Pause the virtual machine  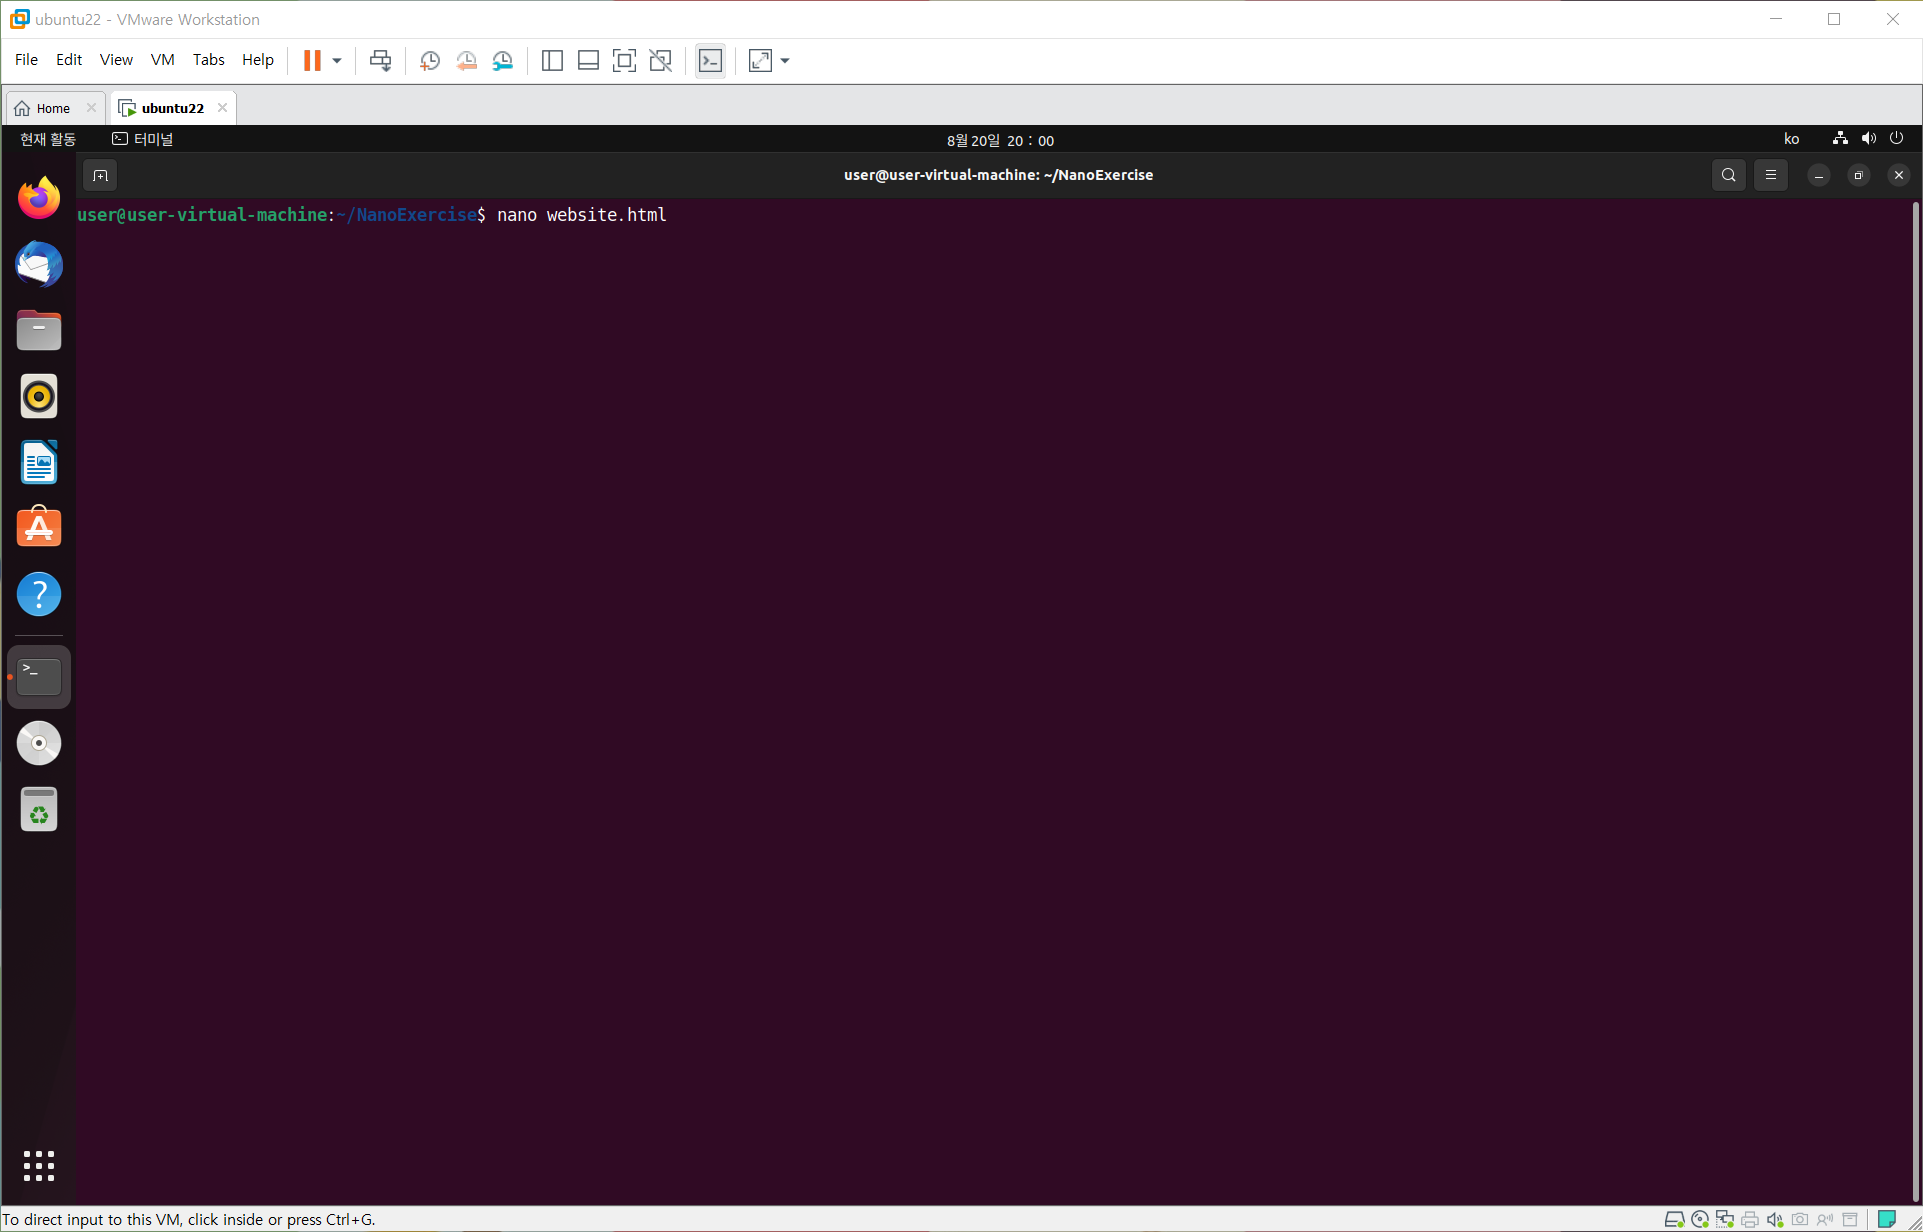click(312, 61)
